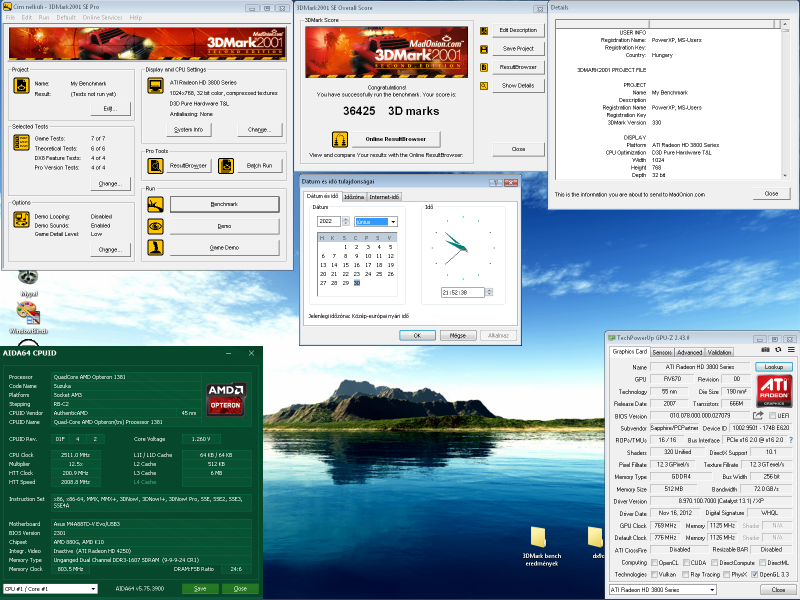Click the AMD Opteron logo in AIDA64 CPUID
800x600 pixels.
pos(226,399)
